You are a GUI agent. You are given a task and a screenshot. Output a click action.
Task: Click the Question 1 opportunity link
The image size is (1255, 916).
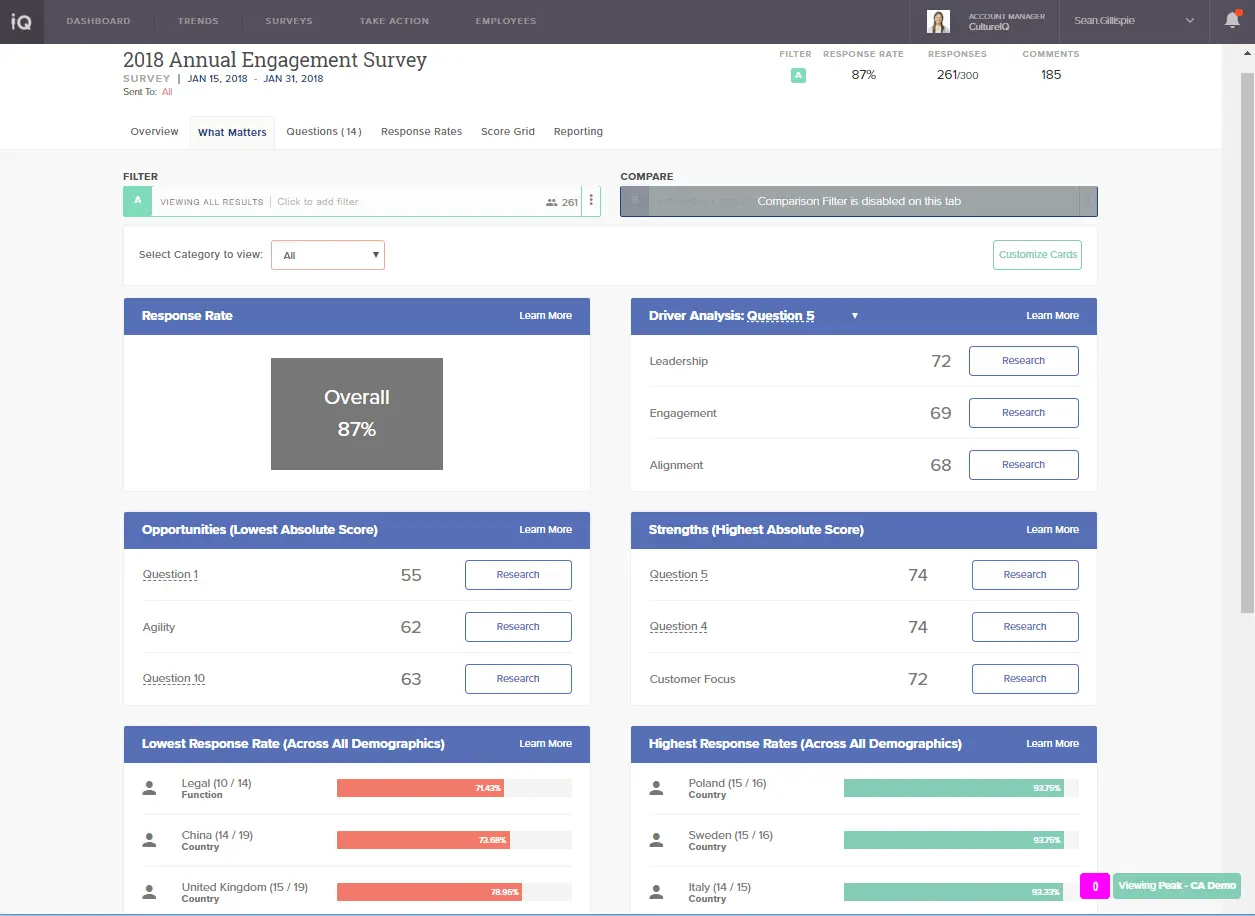[170, 575]
